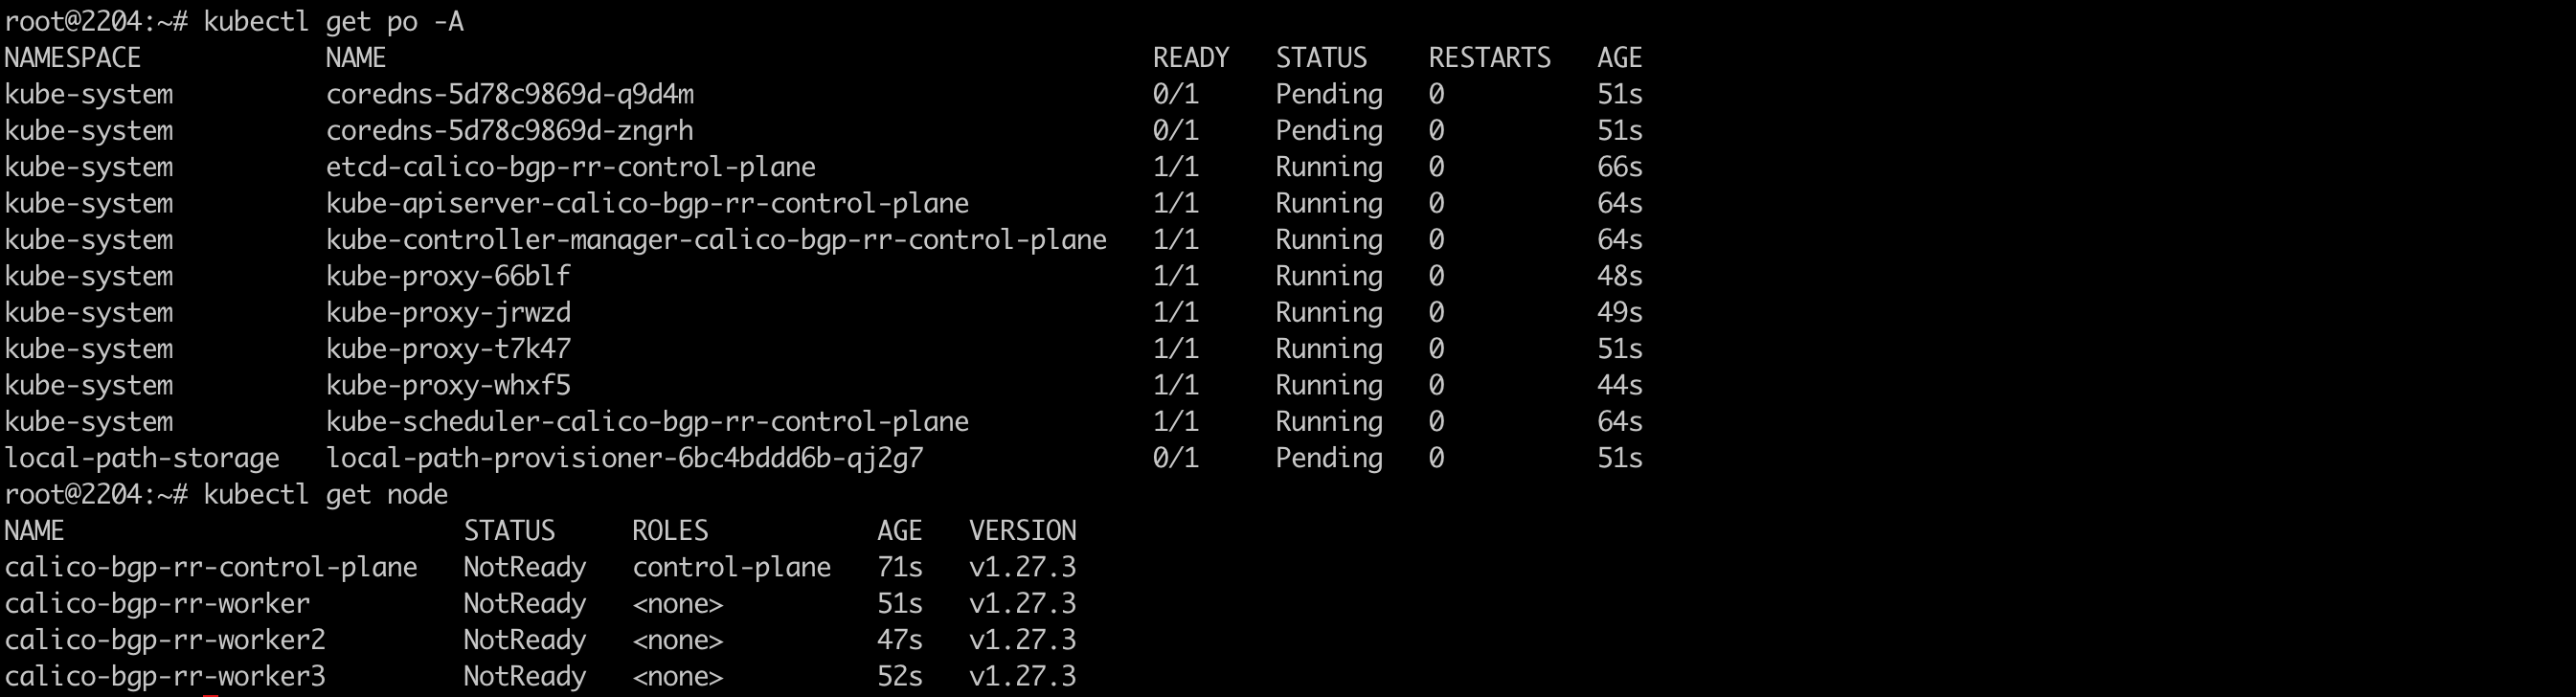Click the coredns-5d78c9869d-zngrh pod name
2576x697 pixels.
point(509,131)
